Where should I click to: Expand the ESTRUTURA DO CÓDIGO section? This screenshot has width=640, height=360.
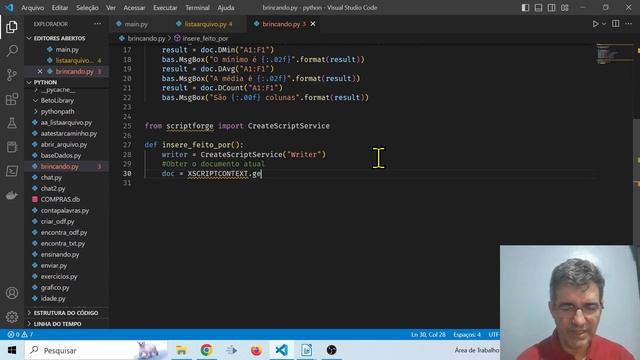point(66,313)
